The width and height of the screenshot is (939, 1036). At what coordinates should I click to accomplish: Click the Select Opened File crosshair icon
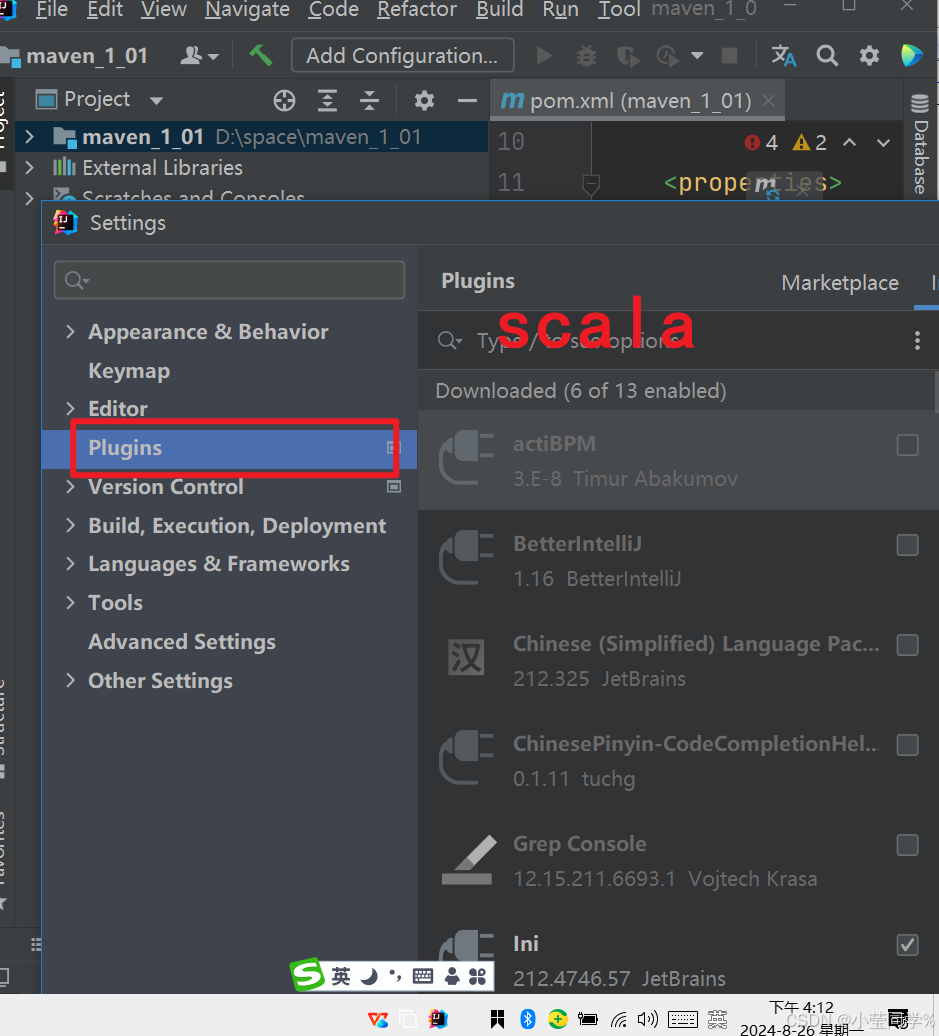[x=284, y=99]
